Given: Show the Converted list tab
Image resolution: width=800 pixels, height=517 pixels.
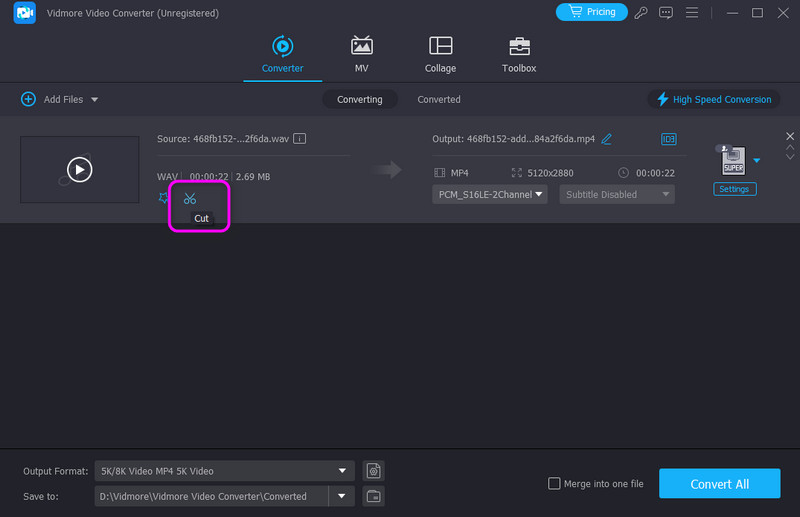Looking at the screenshot, I should point(439,100).
